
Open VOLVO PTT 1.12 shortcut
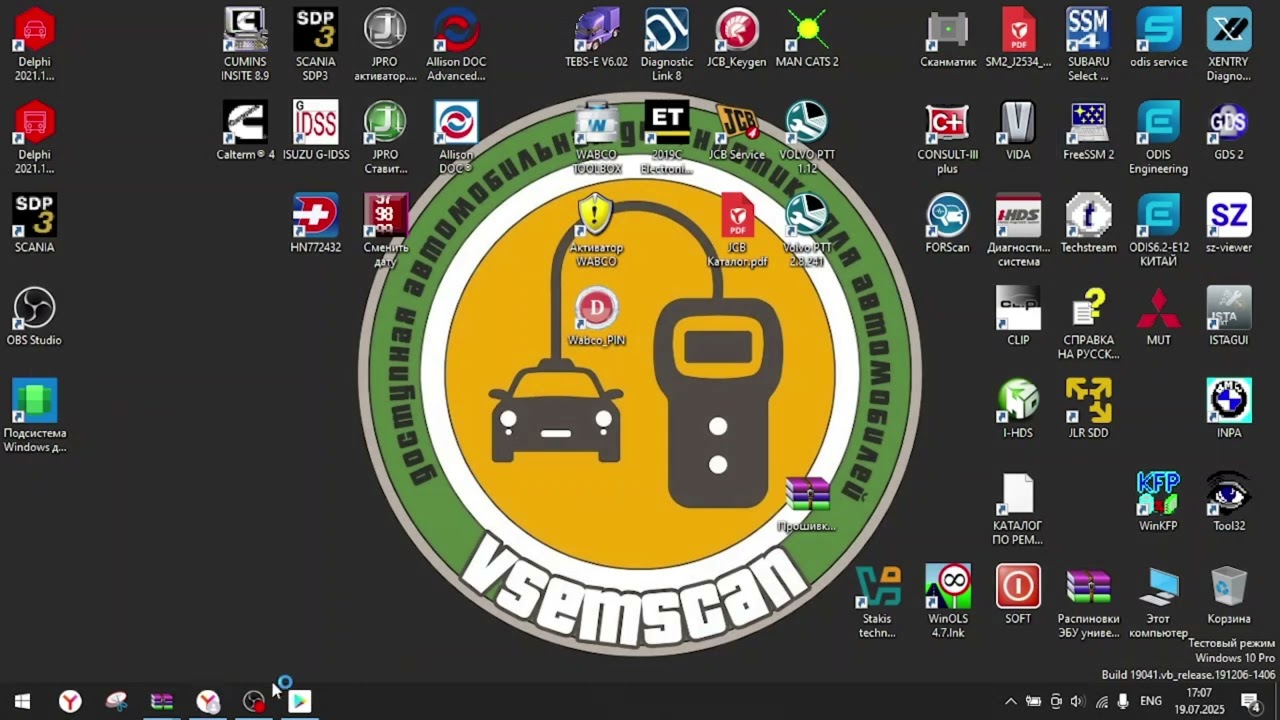point(807,137)
